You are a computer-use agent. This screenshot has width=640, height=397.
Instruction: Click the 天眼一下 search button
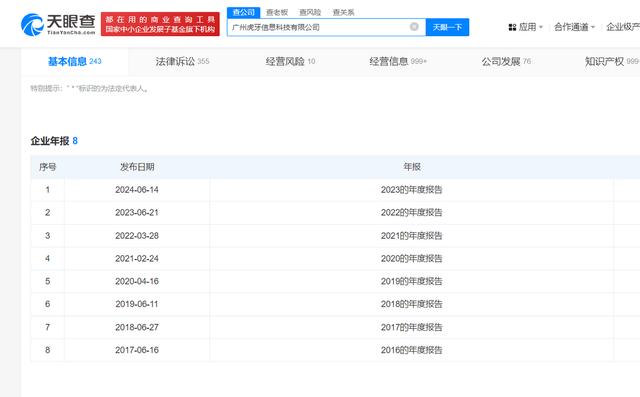(447, 27)
